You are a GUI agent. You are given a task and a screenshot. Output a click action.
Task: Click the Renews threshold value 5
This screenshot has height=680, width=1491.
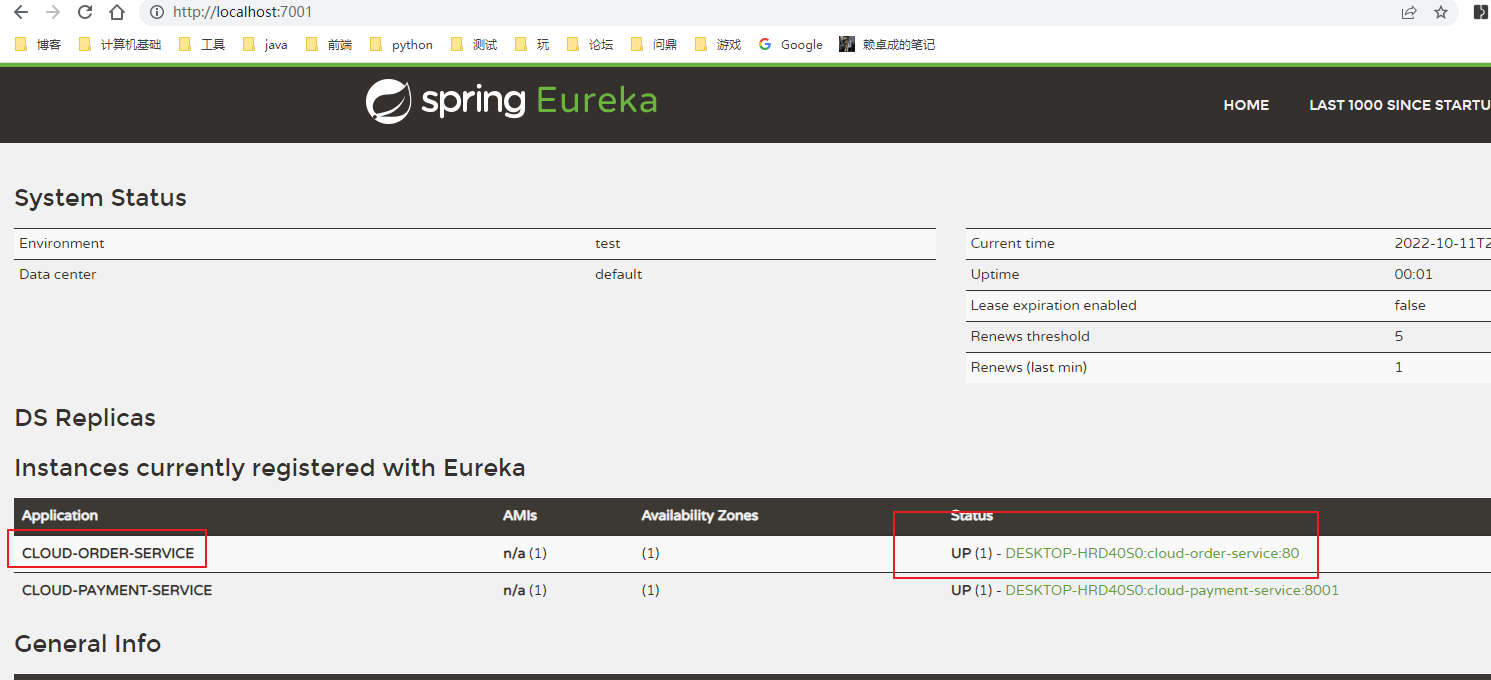click(1399, 336)
